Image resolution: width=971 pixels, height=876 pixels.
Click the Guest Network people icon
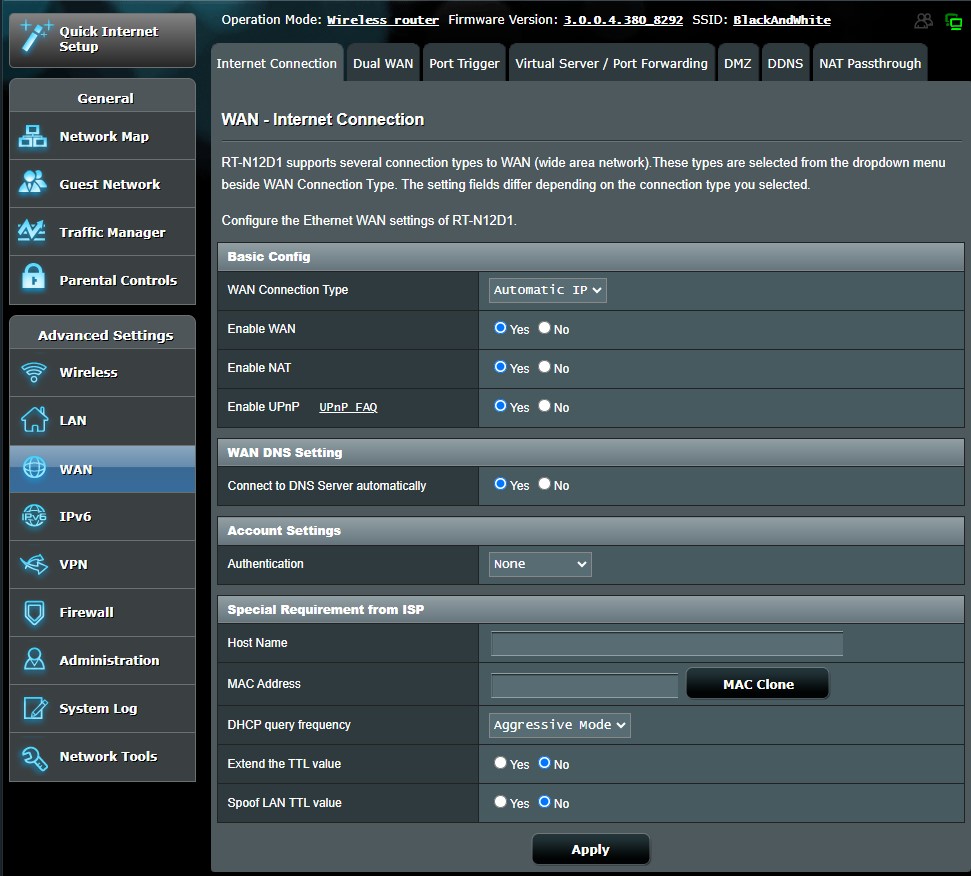click(x=33, y=184)
